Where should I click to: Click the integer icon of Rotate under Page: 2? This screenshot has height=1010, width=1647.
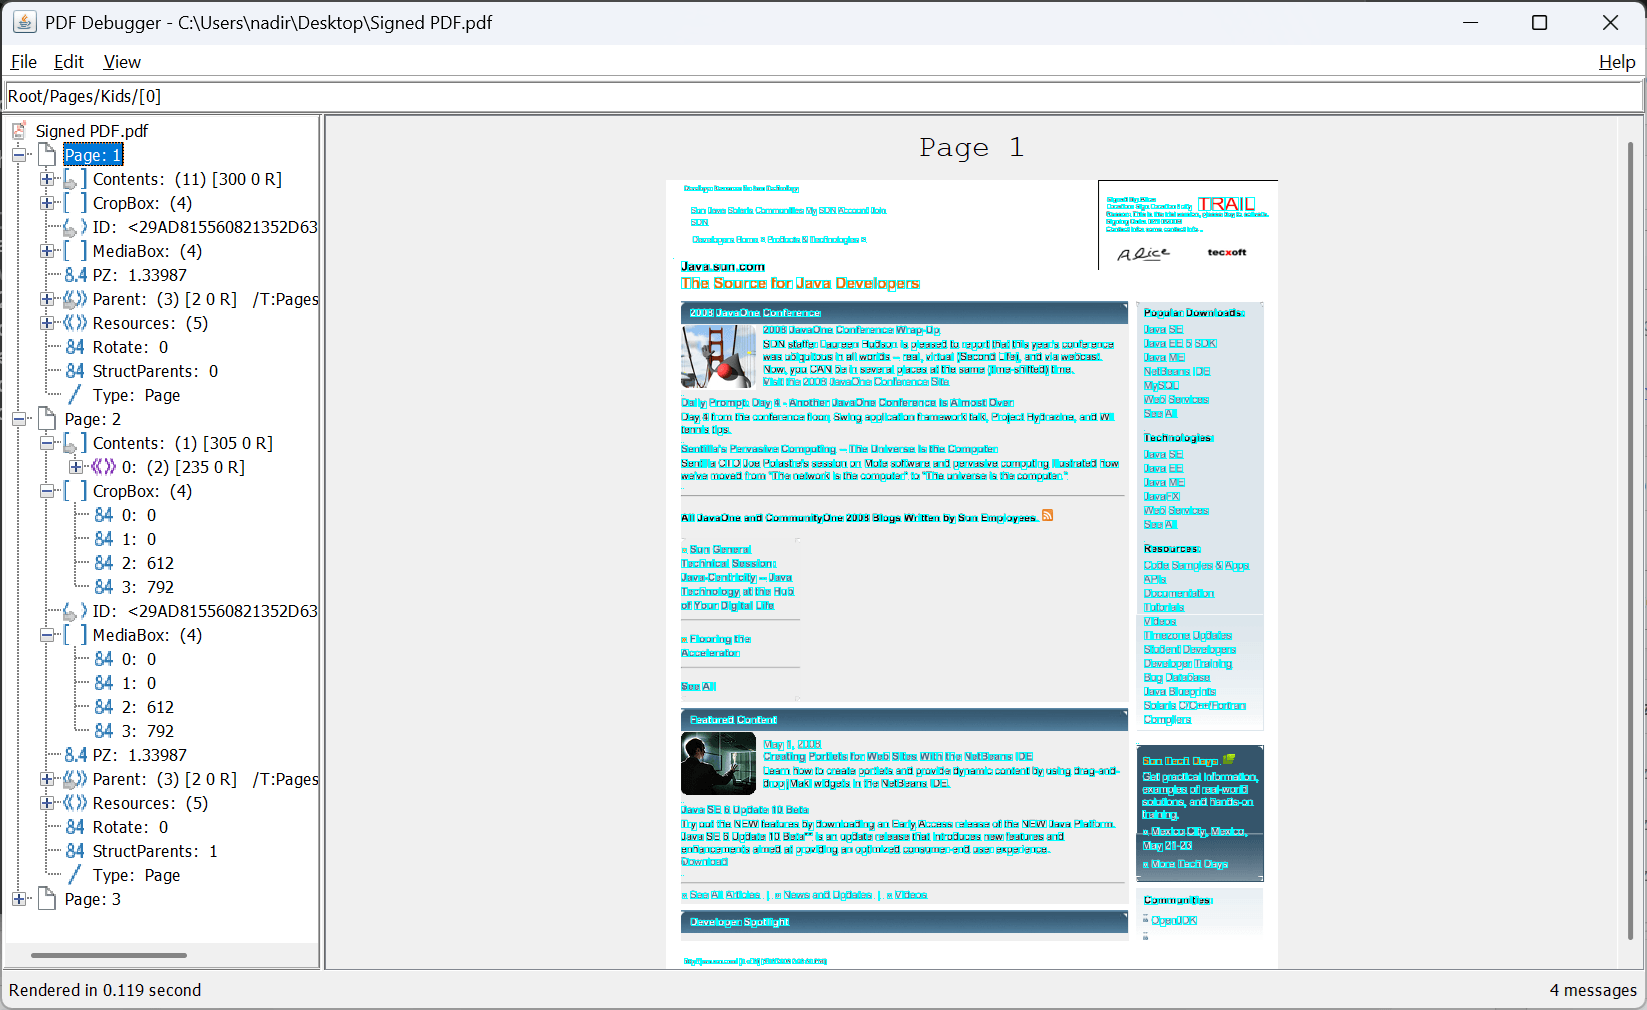(75, 827)
